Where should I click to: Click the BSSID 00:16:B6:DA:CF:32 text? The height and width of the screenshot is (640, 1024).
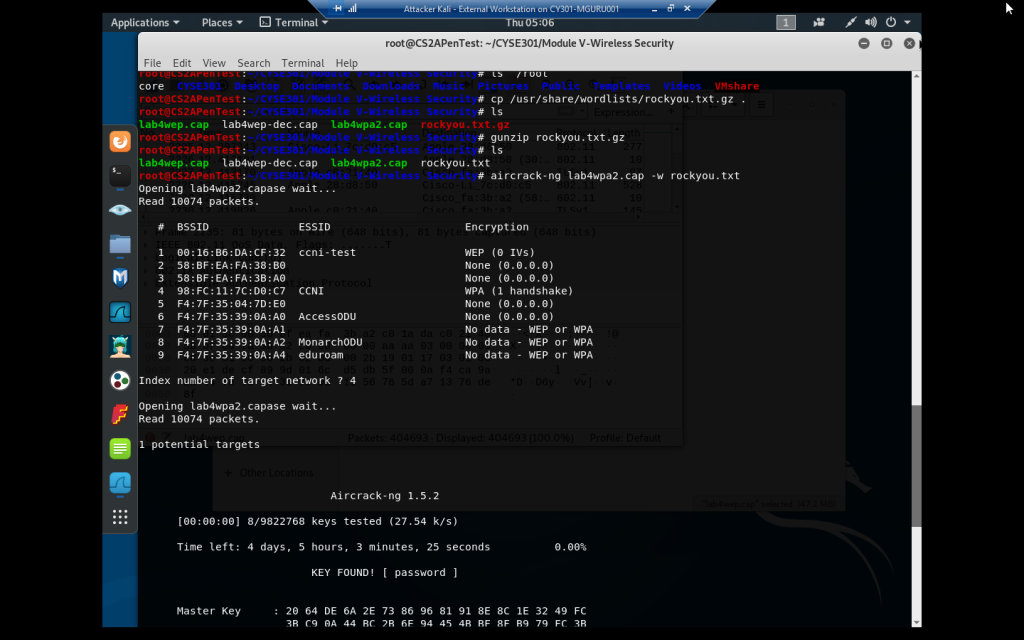click(x=231, y=253)
